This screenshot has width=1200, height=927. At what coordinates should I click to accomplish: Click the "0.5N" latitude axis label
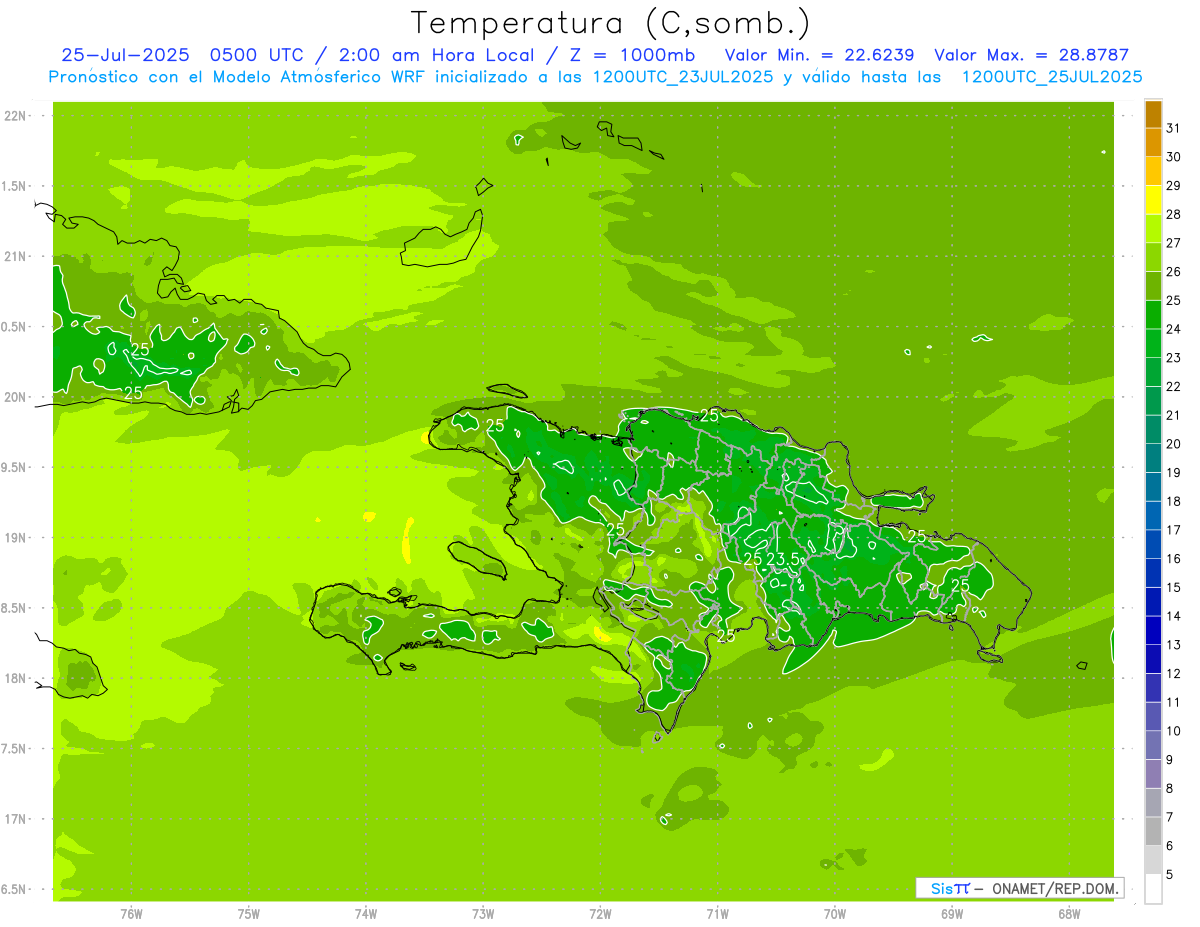tap(15, 327)
